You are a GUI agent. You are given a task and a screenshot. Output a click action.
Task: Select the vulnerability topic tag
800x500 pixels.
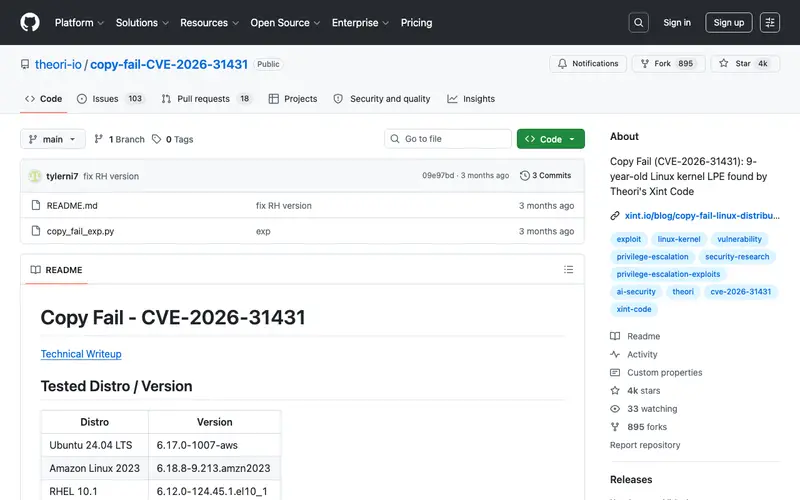click(x=739, y=239)
